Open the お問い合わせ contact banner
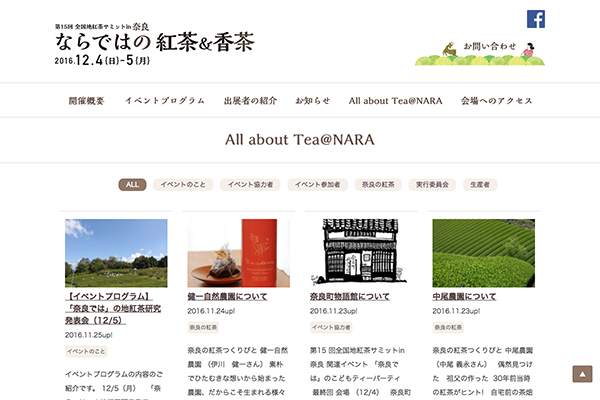The image size is (600, 400). pos(480,53)
